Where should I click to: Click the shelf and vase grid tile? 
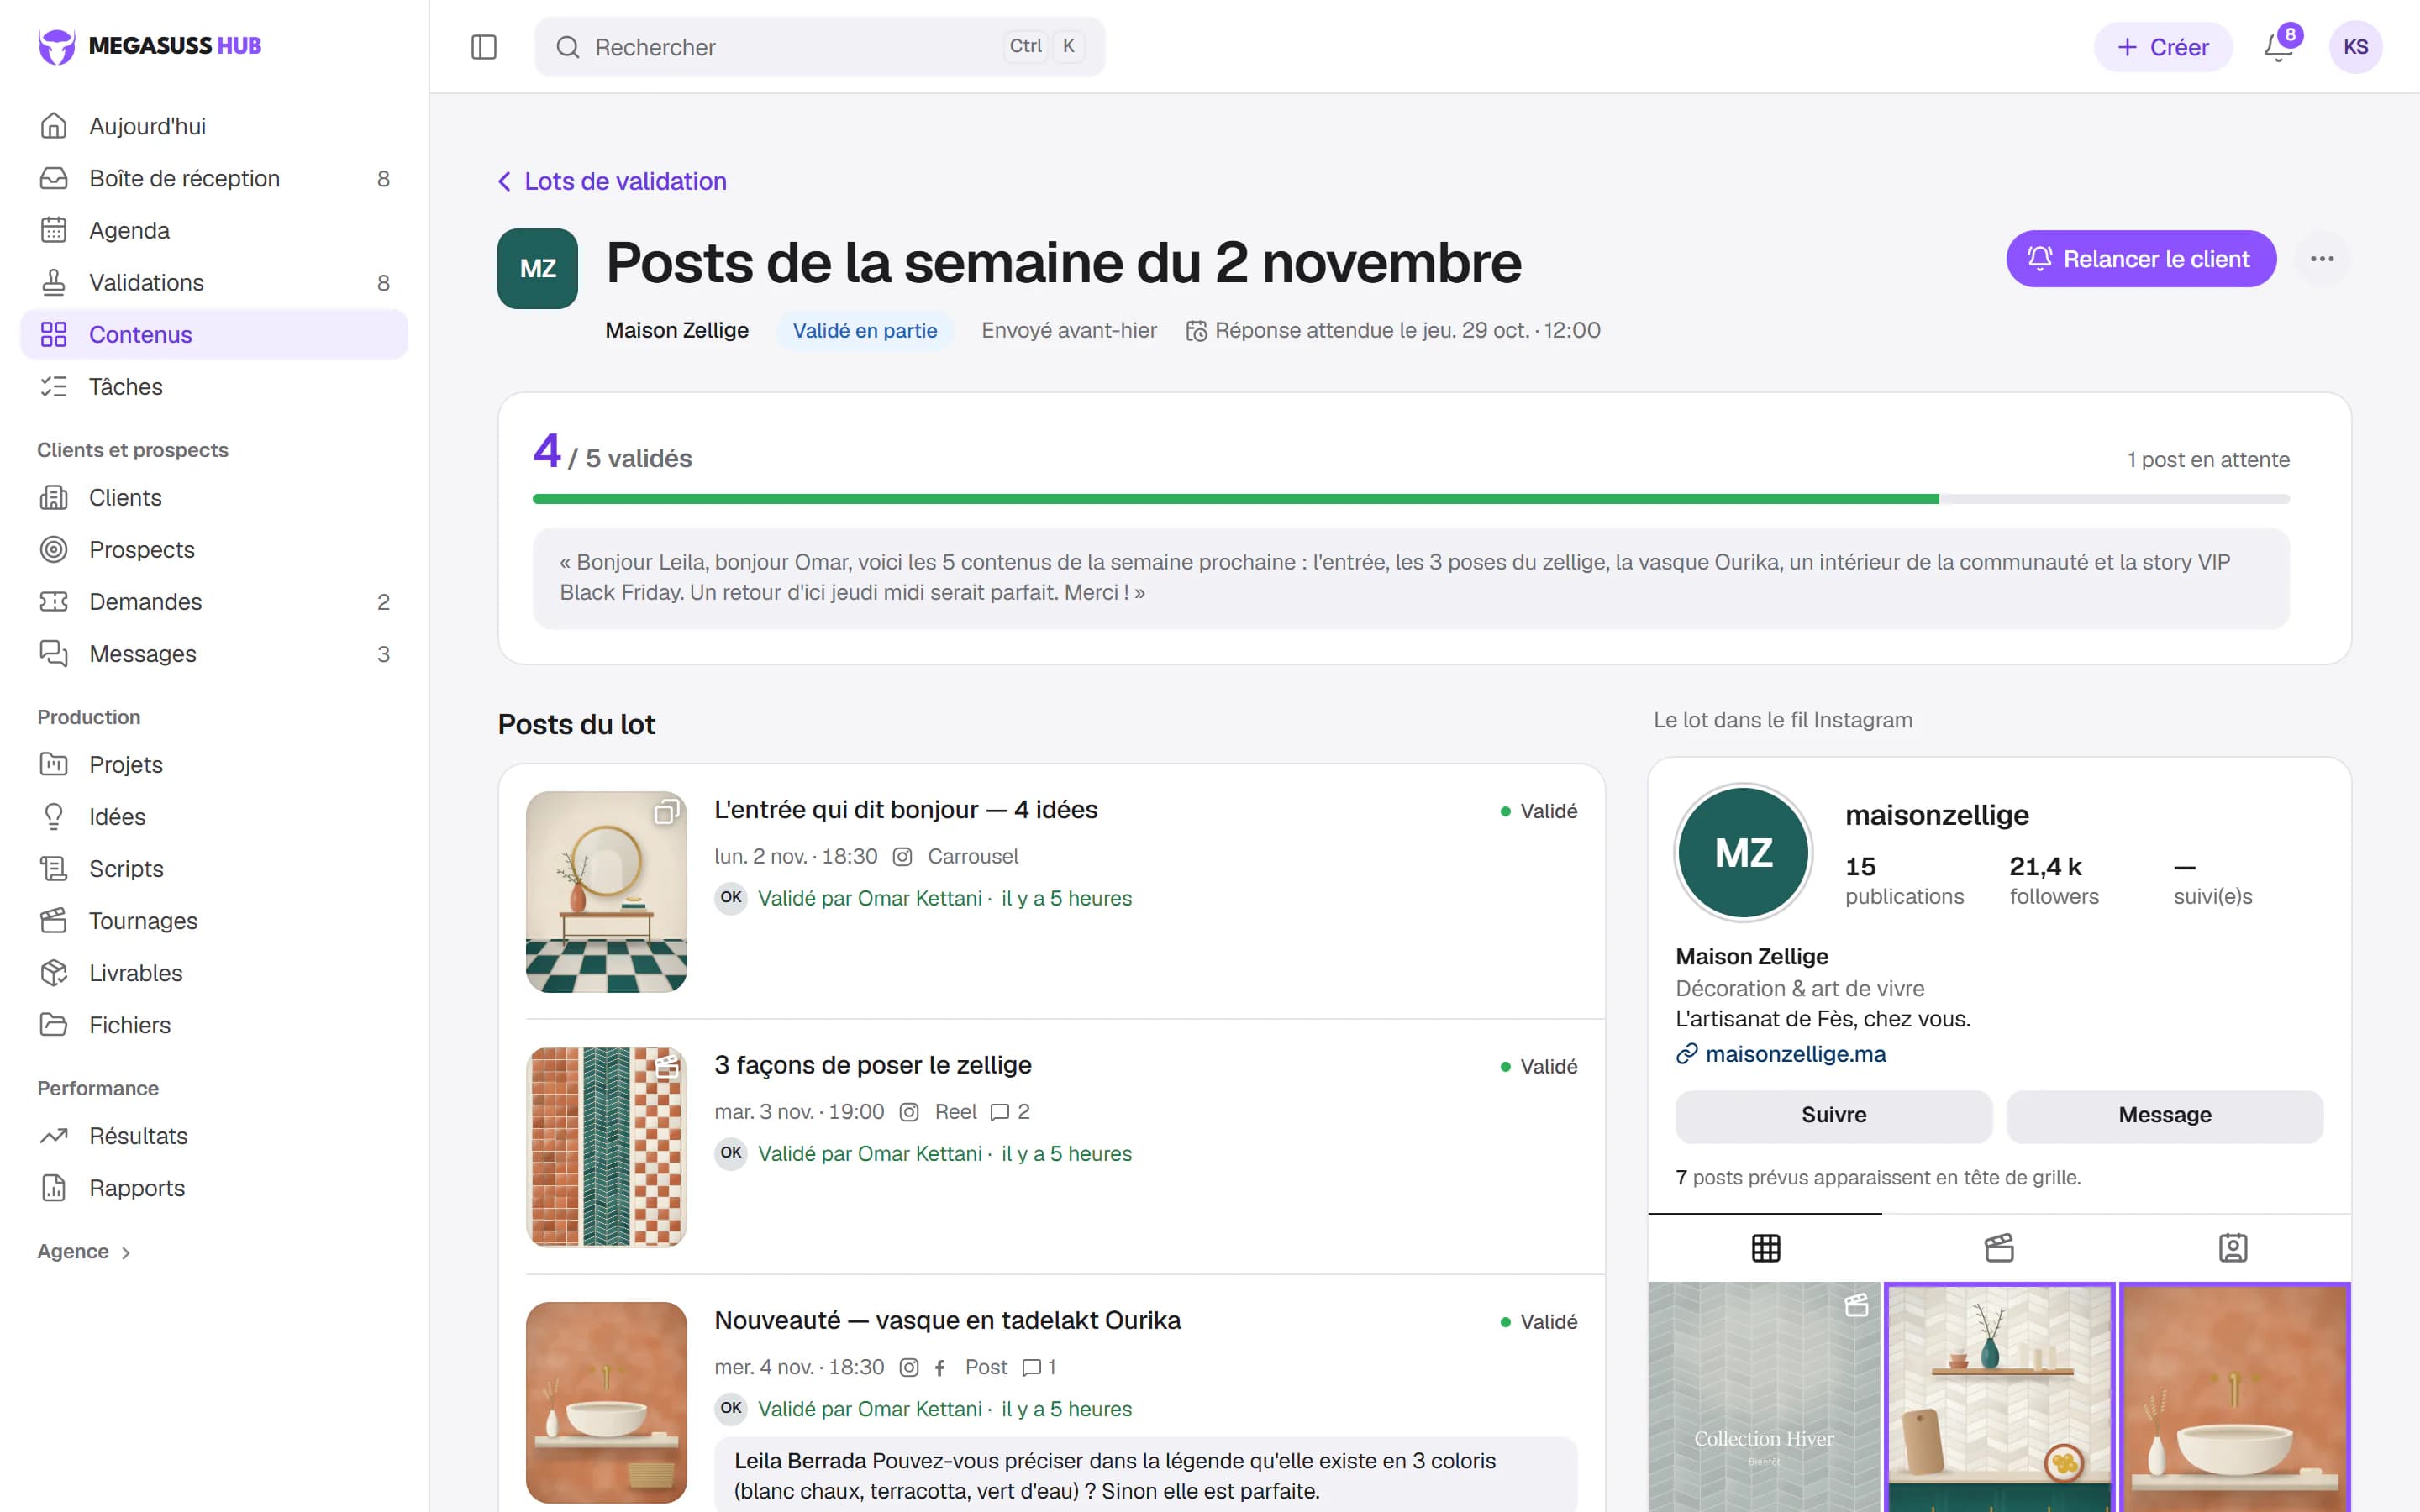pyautogui.click(x=1999, y=1397)
